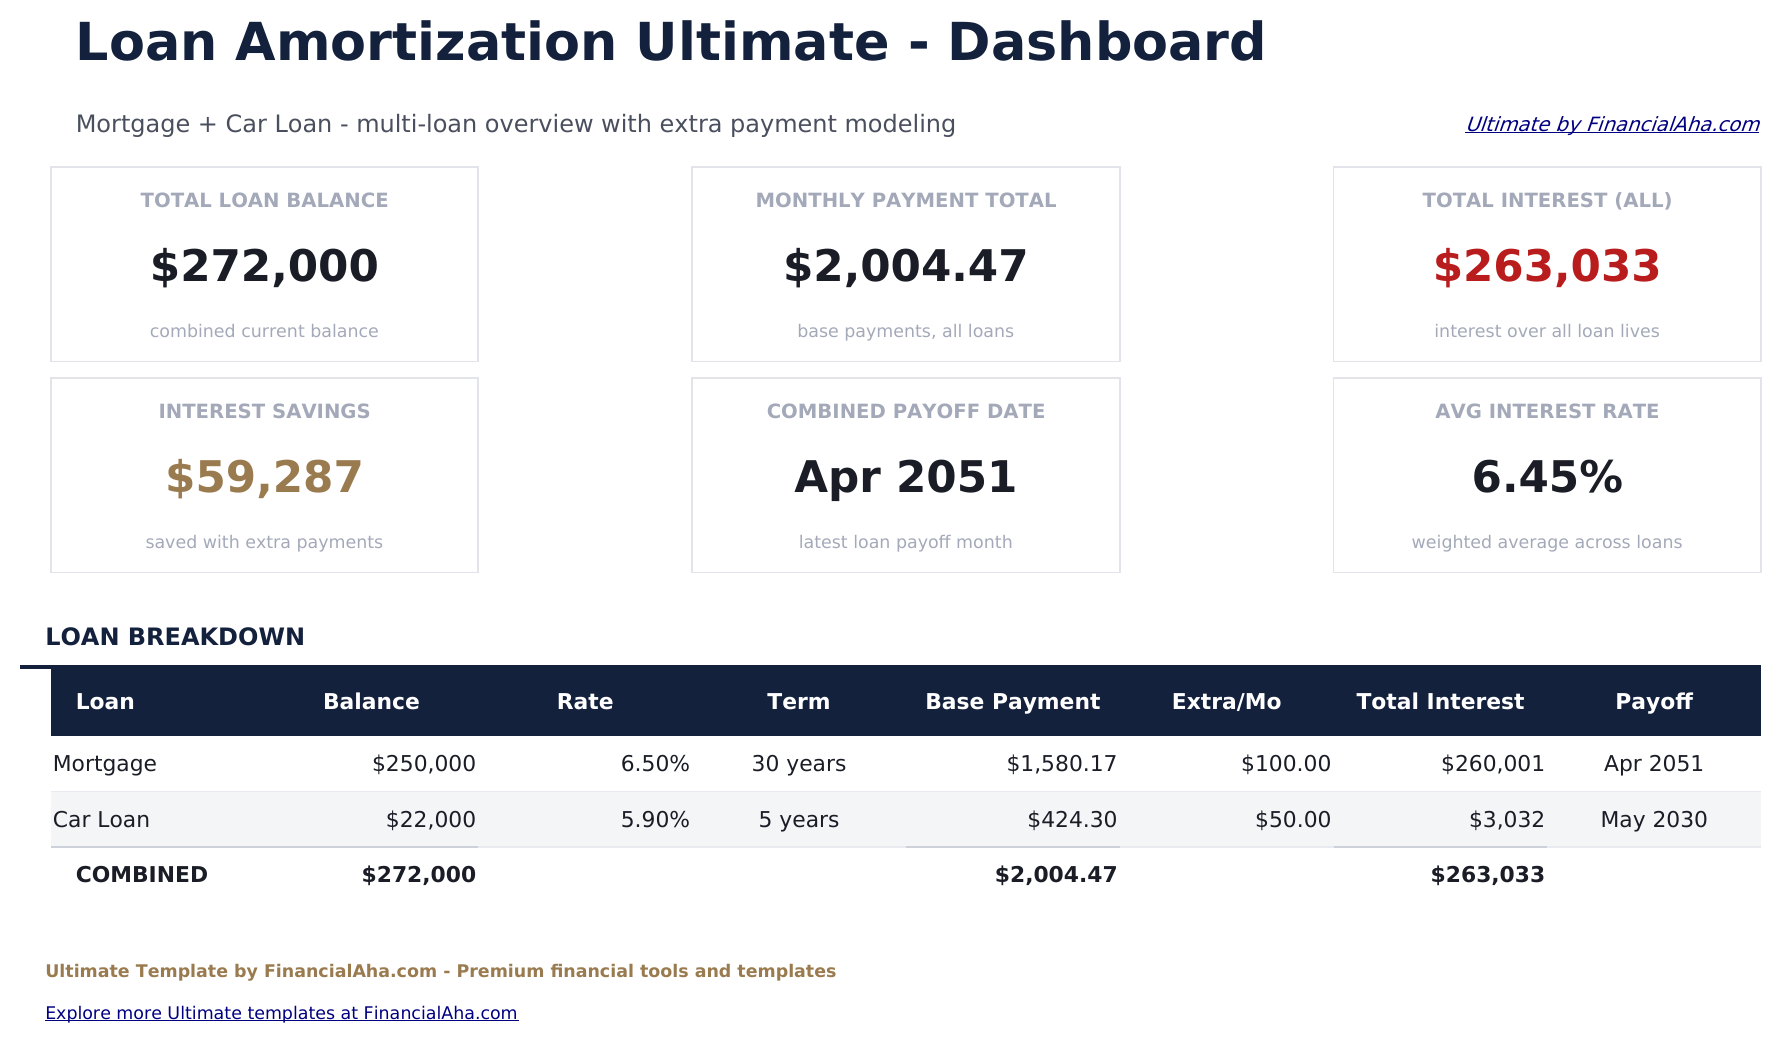Click the Monthly Payment Total card
The width and height of the screenshot is (1782, 1043).
pyautogui.click(x=905, y=263)
